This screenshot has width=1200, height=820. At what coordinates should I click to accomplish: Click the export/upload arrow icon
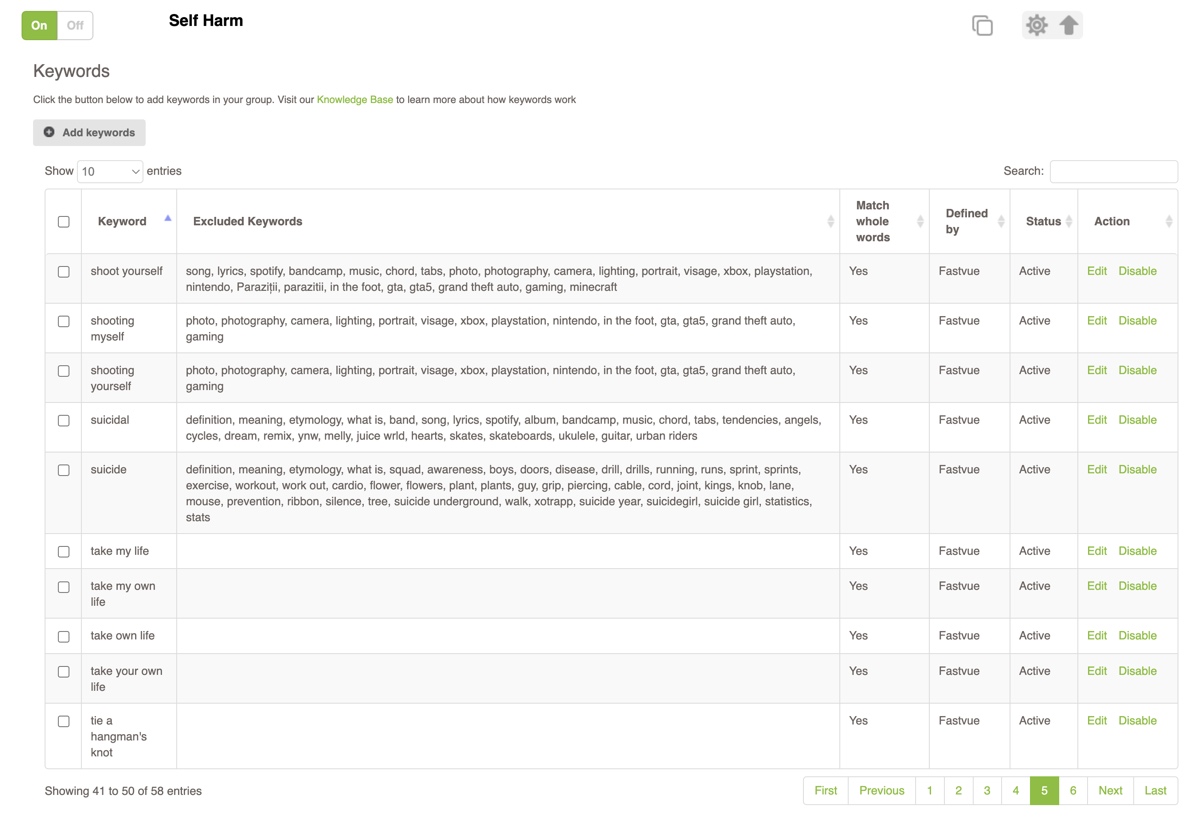tap(1069, 25)
